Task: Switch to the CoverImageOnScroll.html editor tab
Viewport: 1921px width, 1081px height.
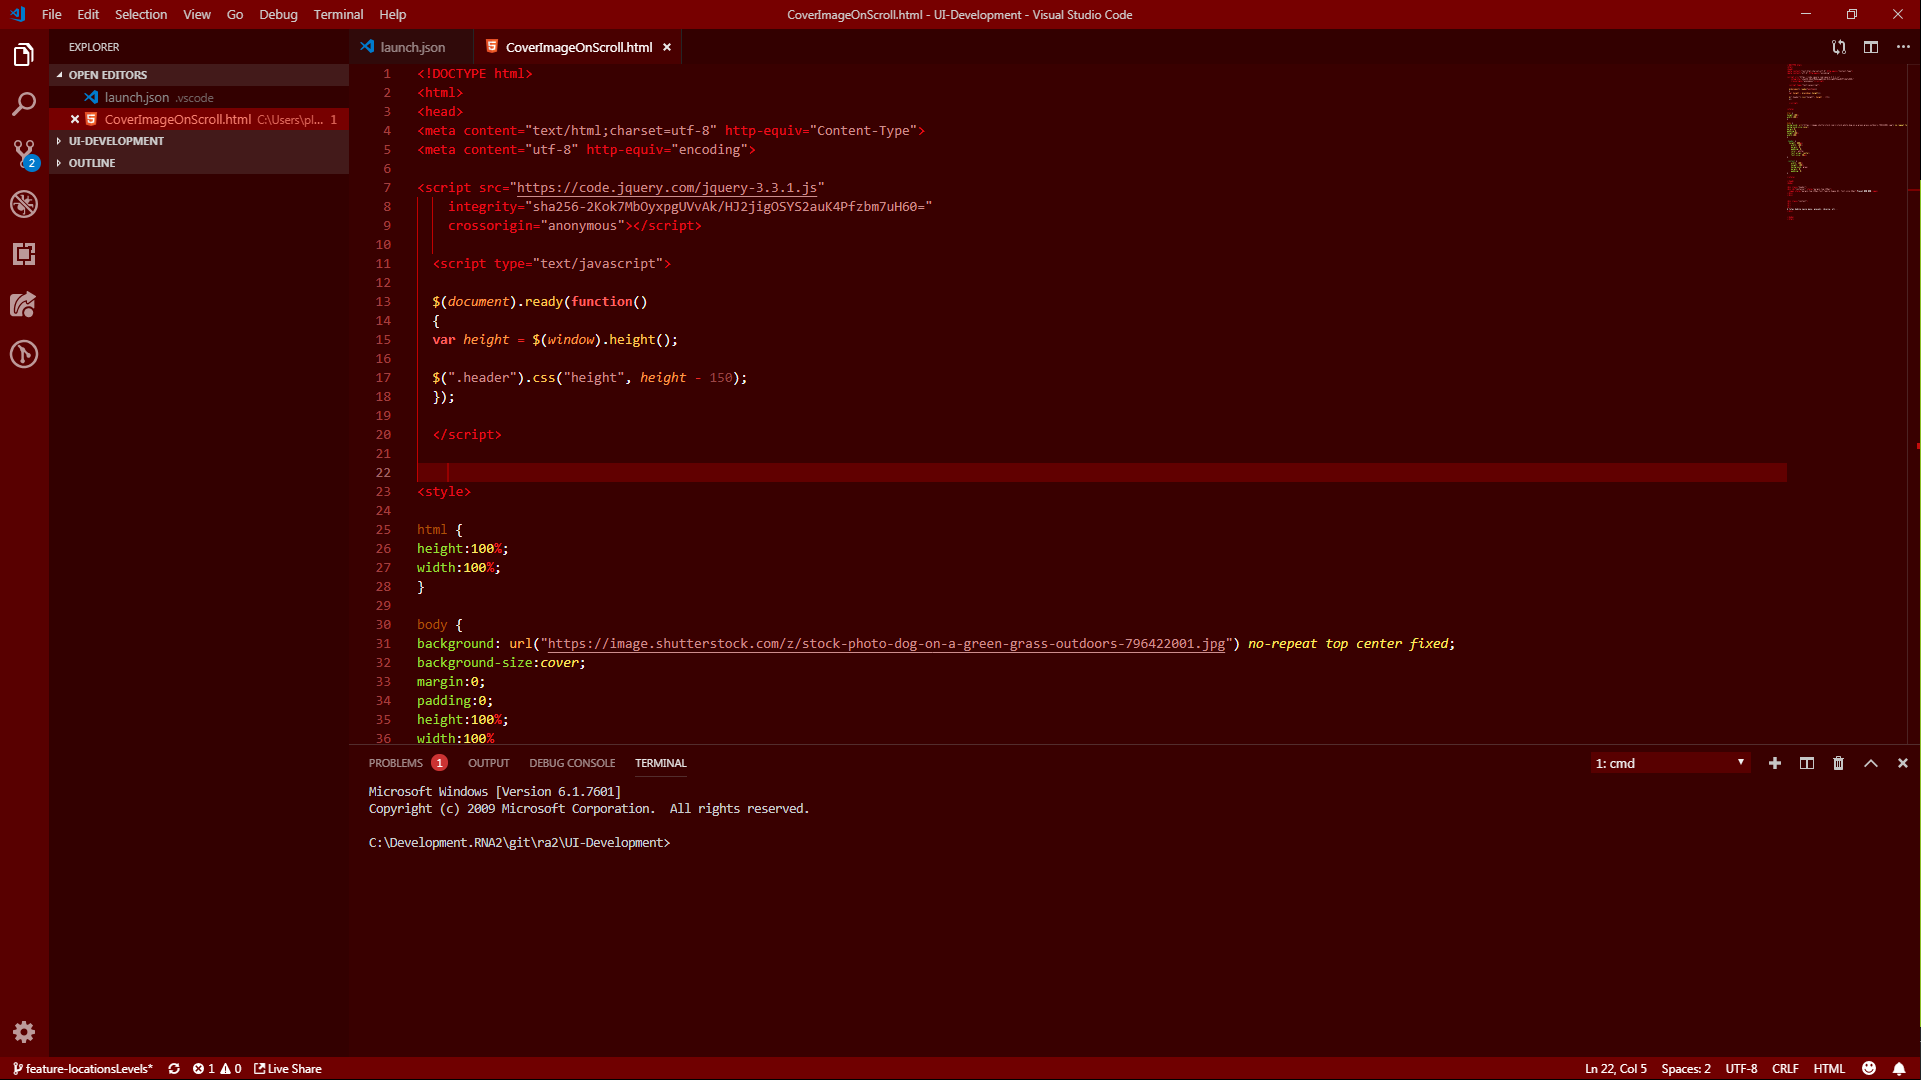Action: point(578,47)
